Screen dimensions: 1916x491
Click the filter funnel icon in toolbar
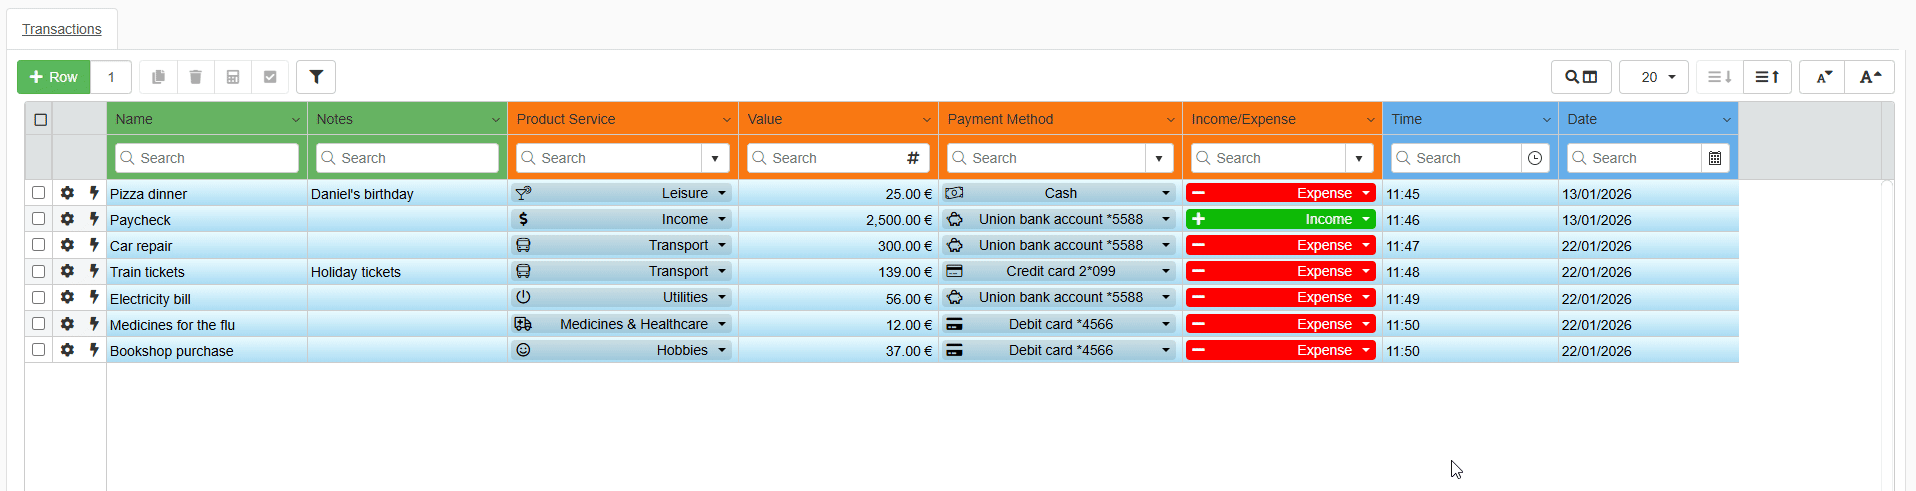[316, 77]
